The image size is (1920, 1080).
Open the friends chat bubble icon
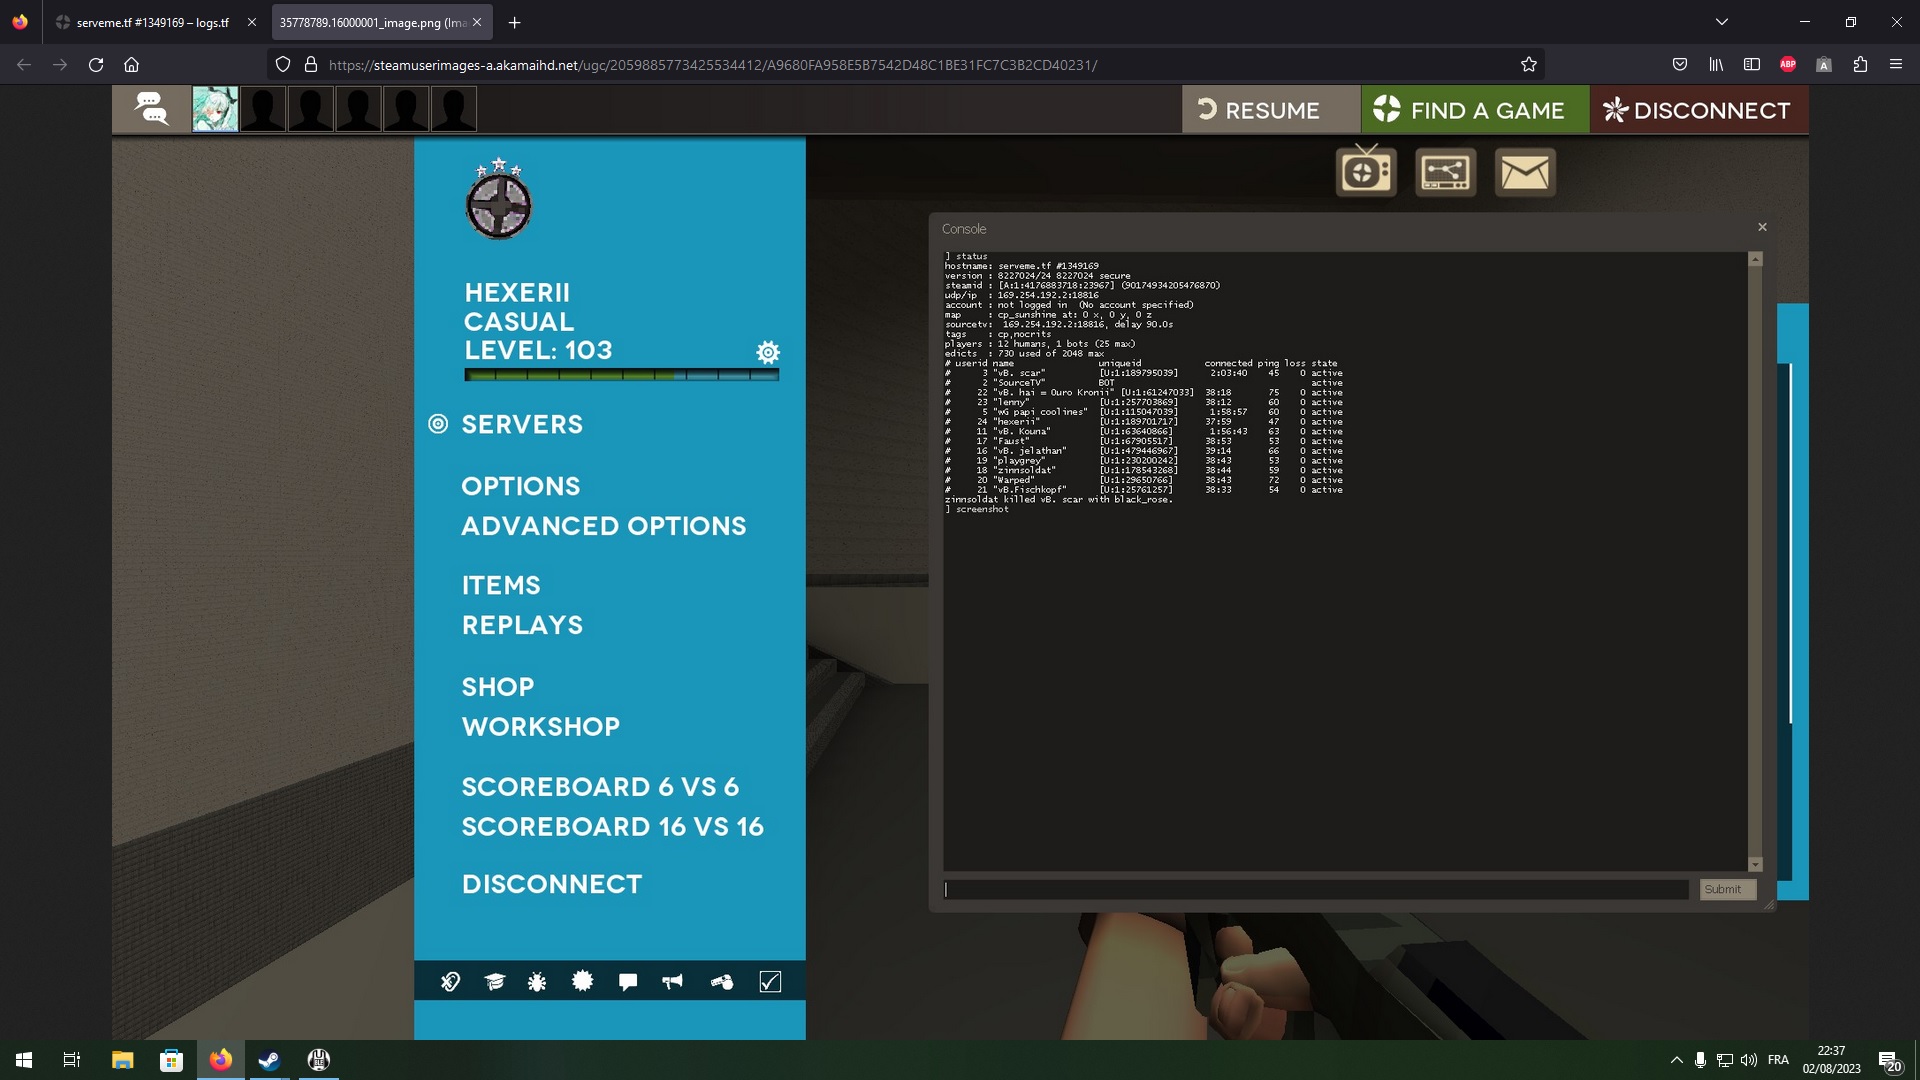click(x=151, y=108)
